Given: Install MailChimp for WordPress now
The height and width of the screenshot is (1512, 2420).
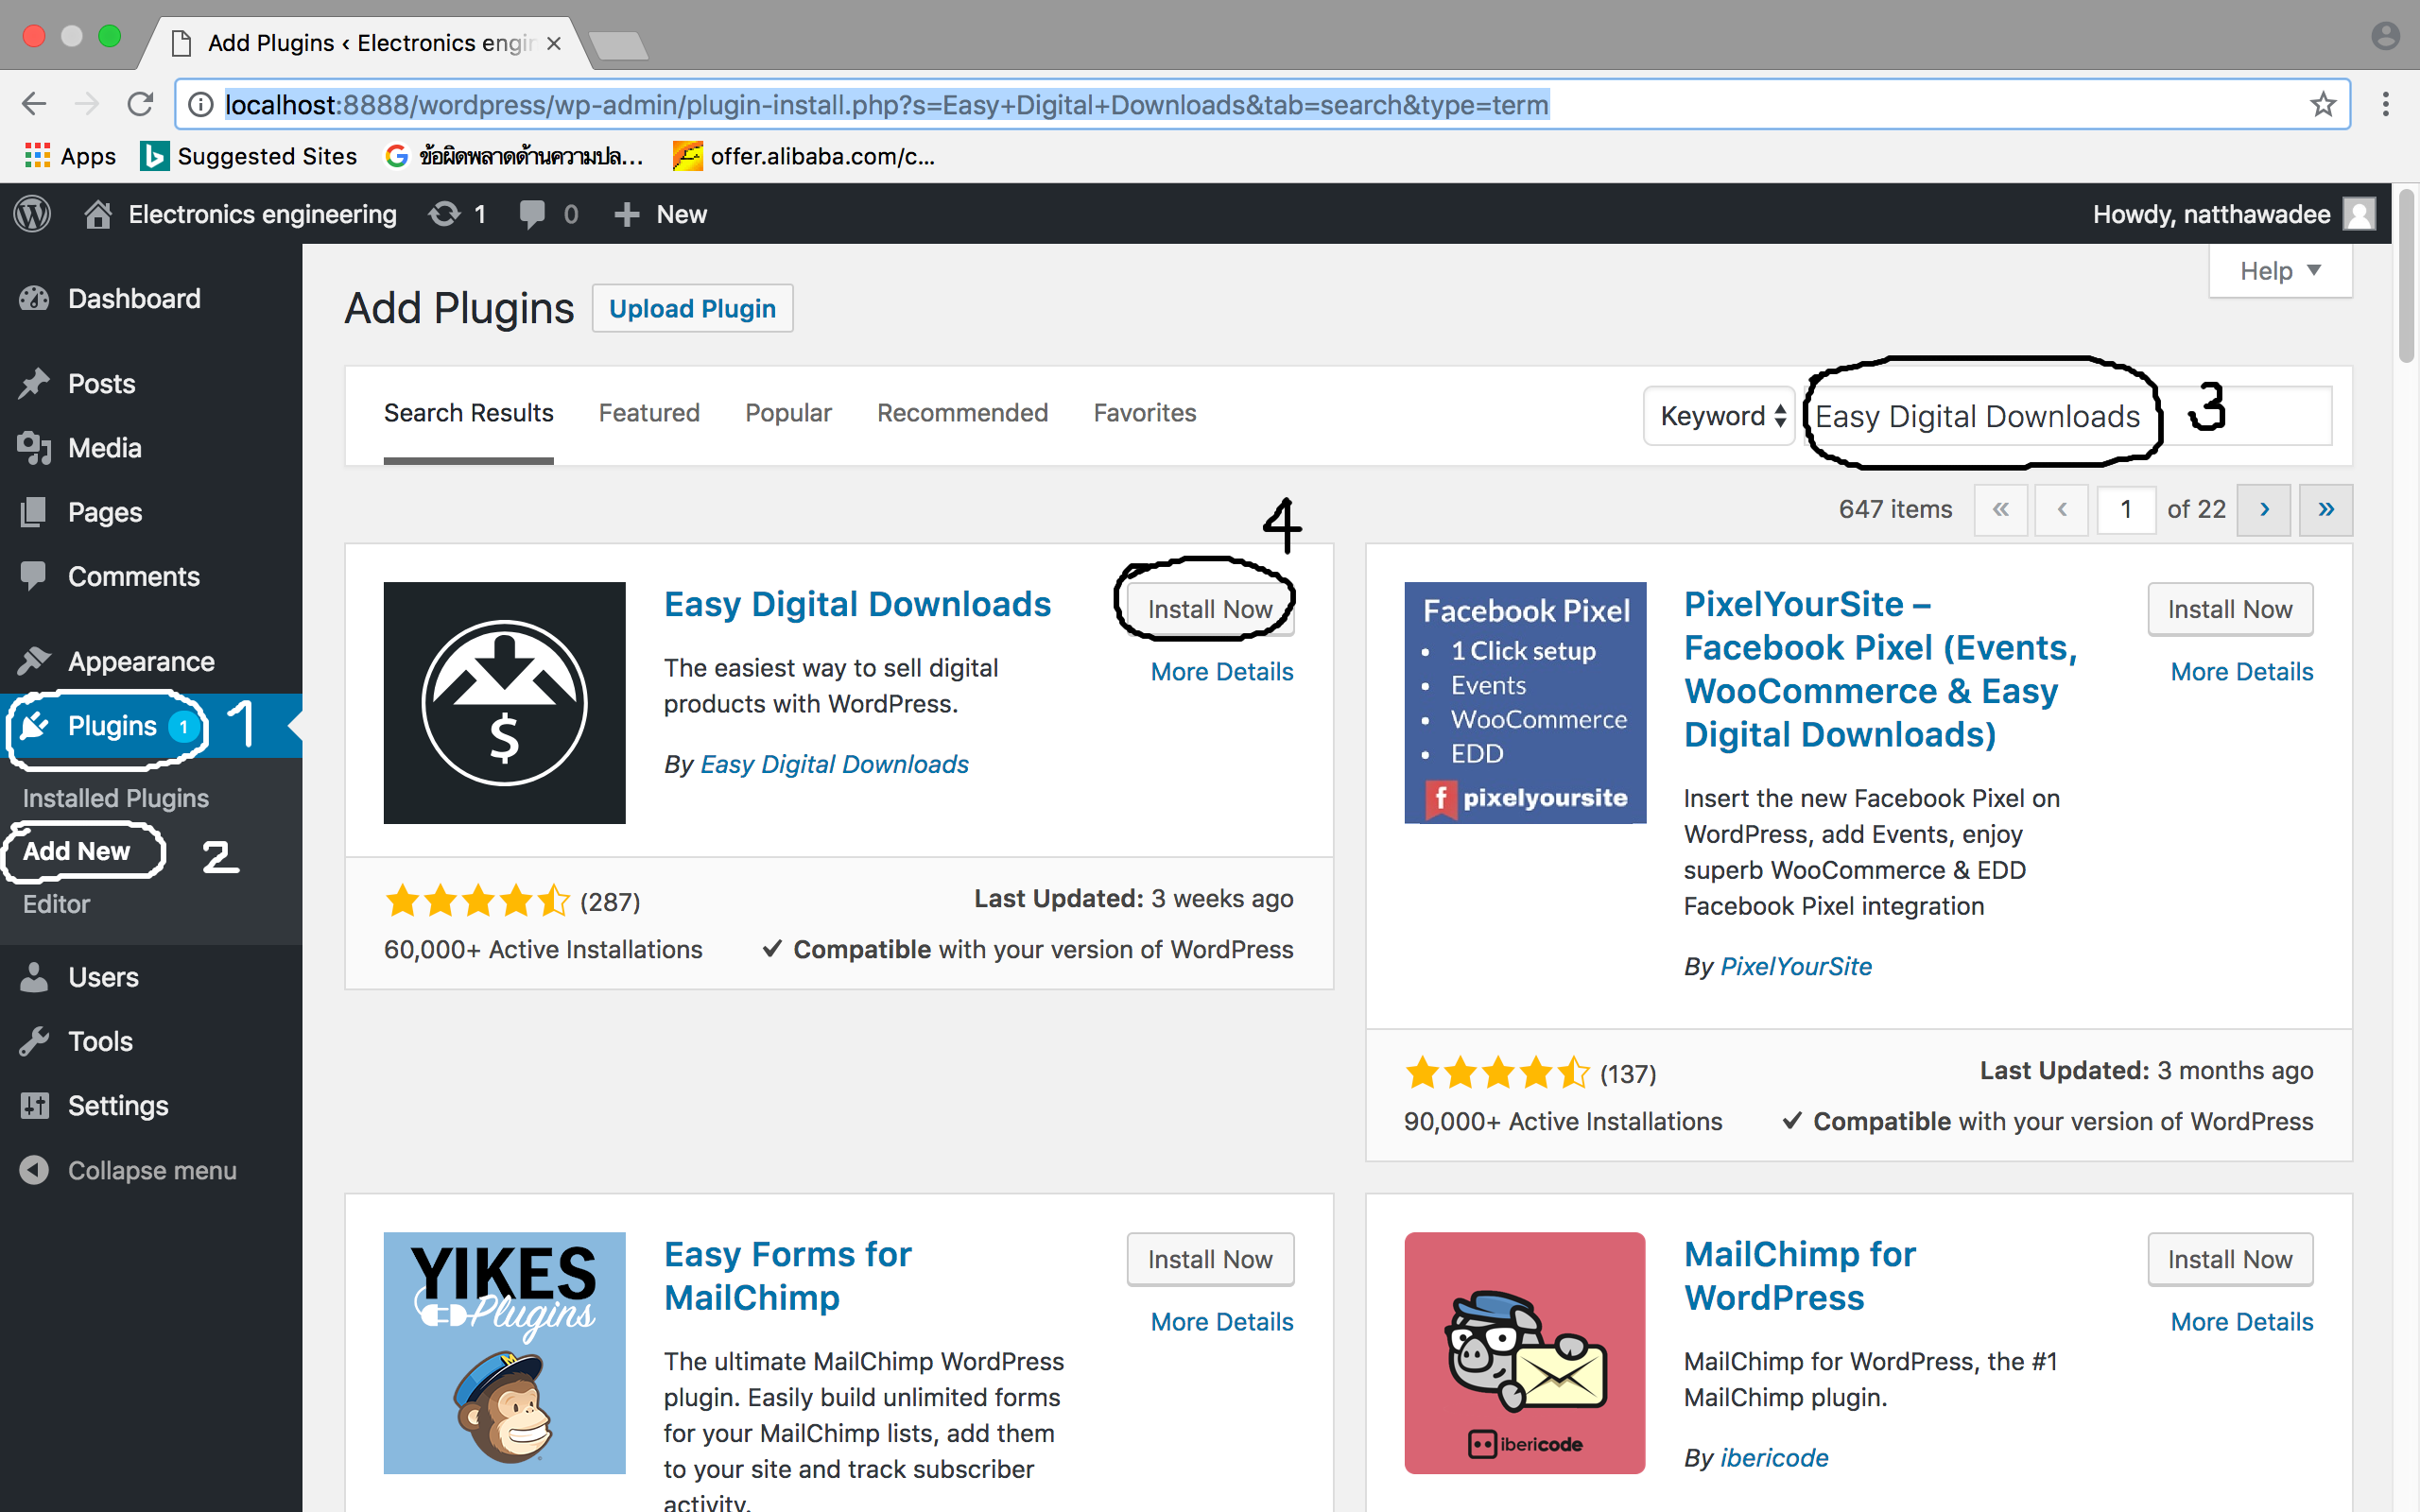Looking at the screenshot, I should click(2230, 1259).
